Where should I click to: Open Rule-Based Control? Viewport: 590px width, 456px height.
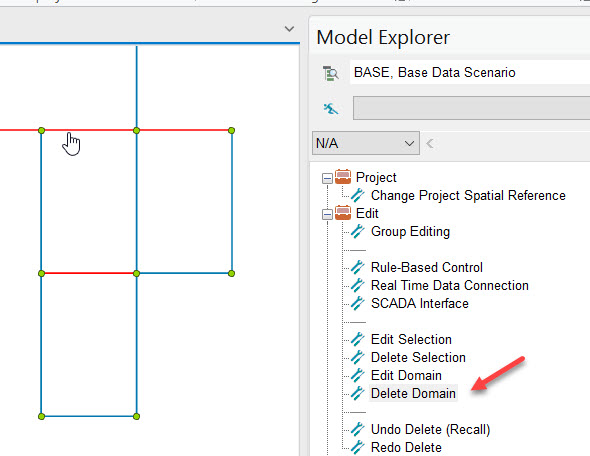tap(427, 267)
